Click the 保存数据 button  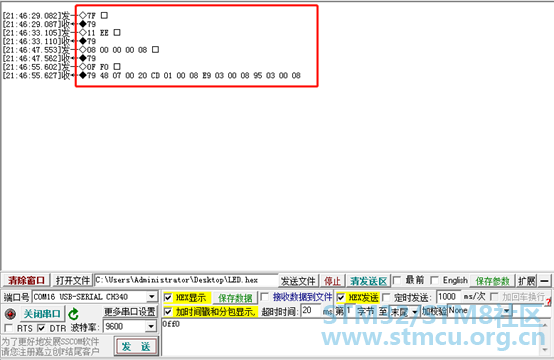(235, 298)
